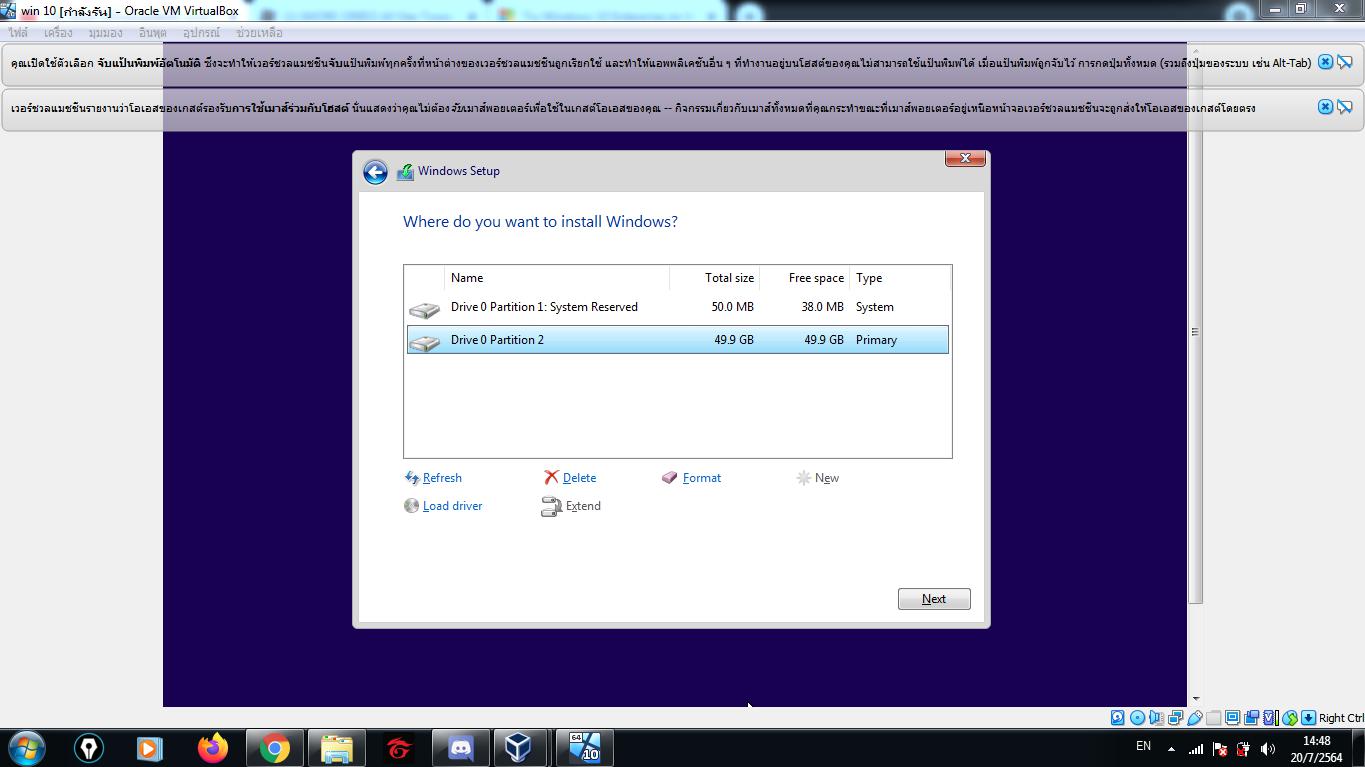
Task: Click the disk icon of Partition 1
Action: point(424,310)
